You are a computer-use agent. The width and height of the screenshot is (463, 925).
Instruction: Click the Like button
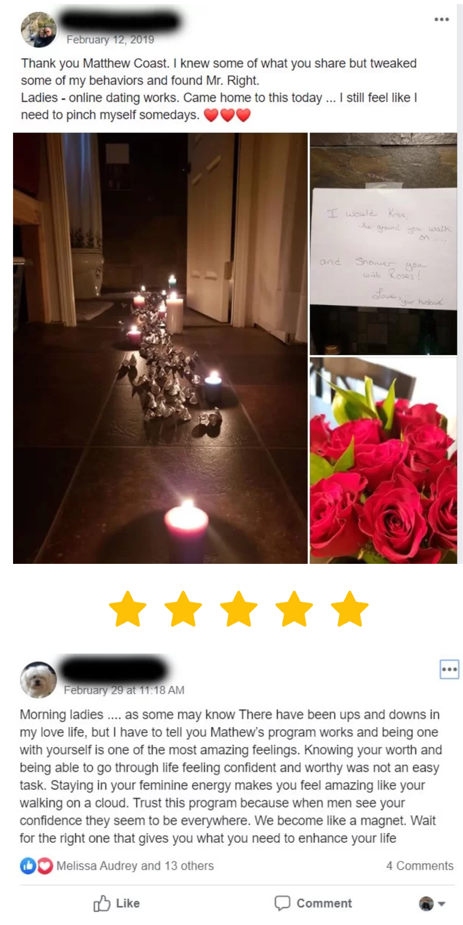point(117,903)
